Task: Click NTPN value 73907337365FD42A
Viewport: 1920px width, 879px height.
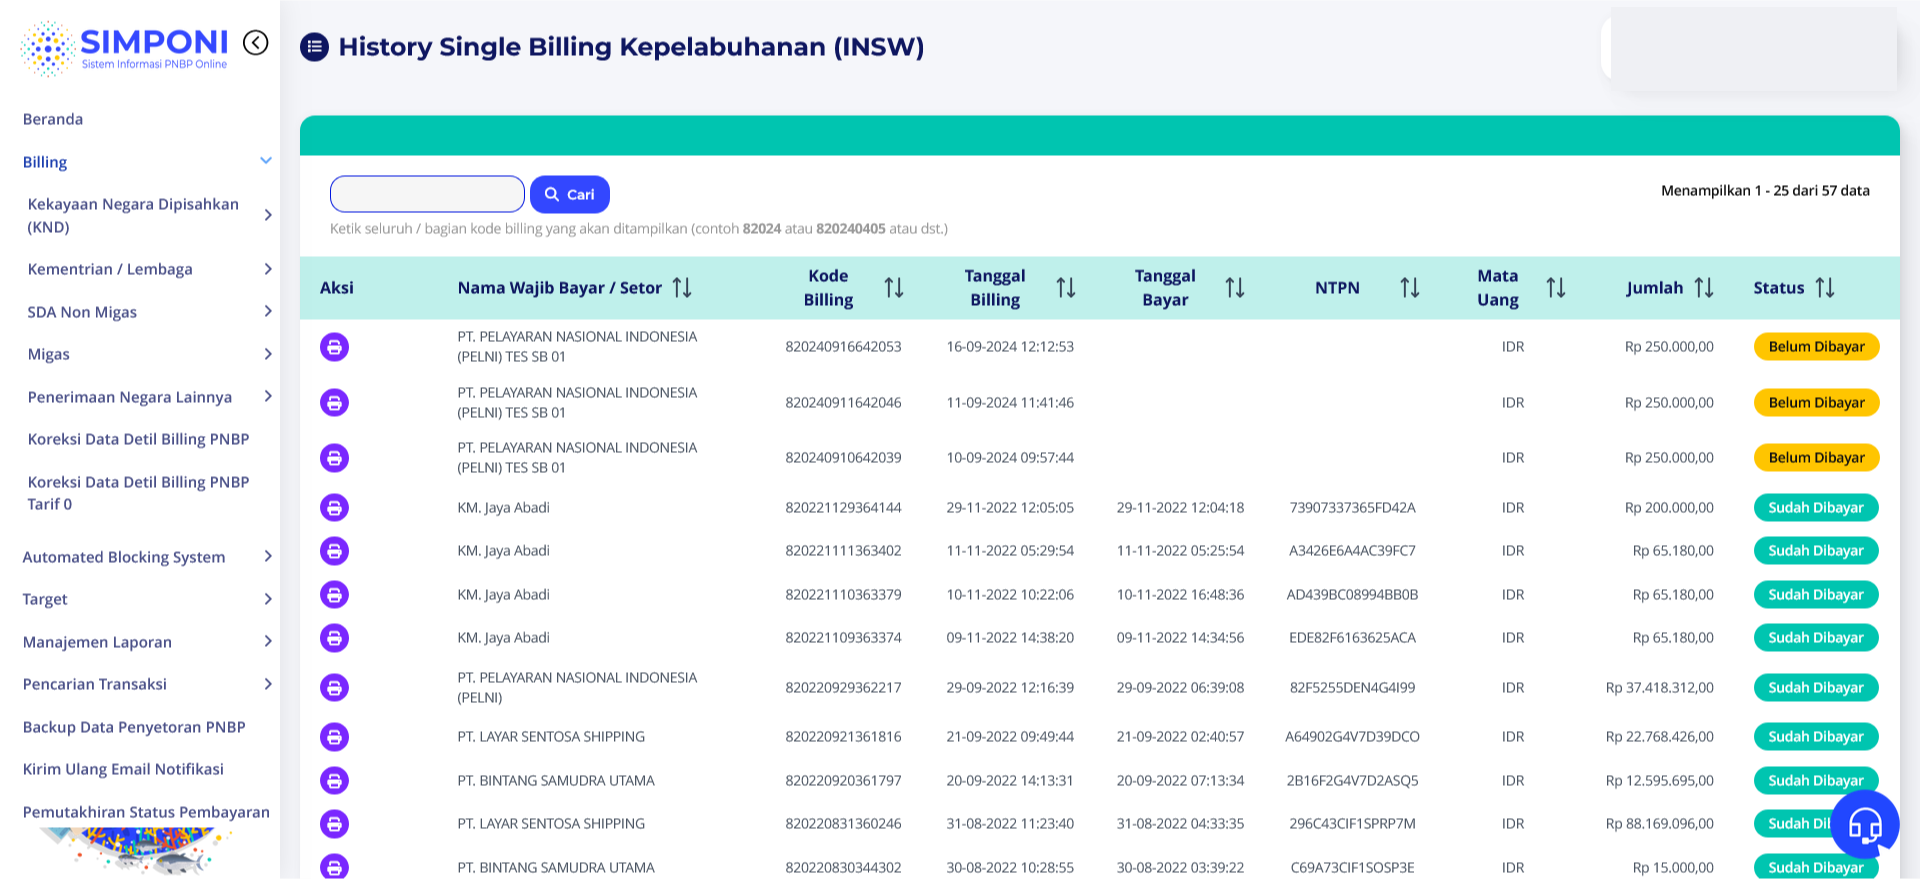Action: (x=1352, y=508)
